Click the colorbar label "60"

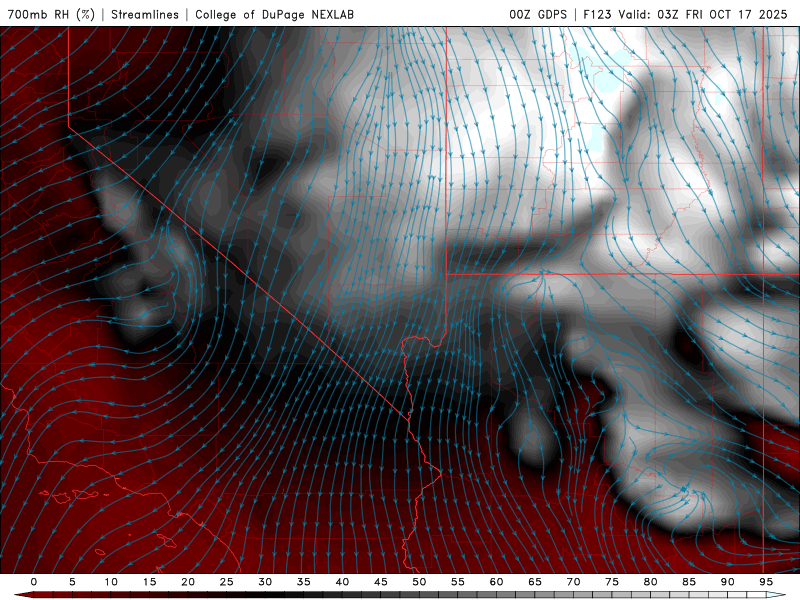tap(496, 582)
